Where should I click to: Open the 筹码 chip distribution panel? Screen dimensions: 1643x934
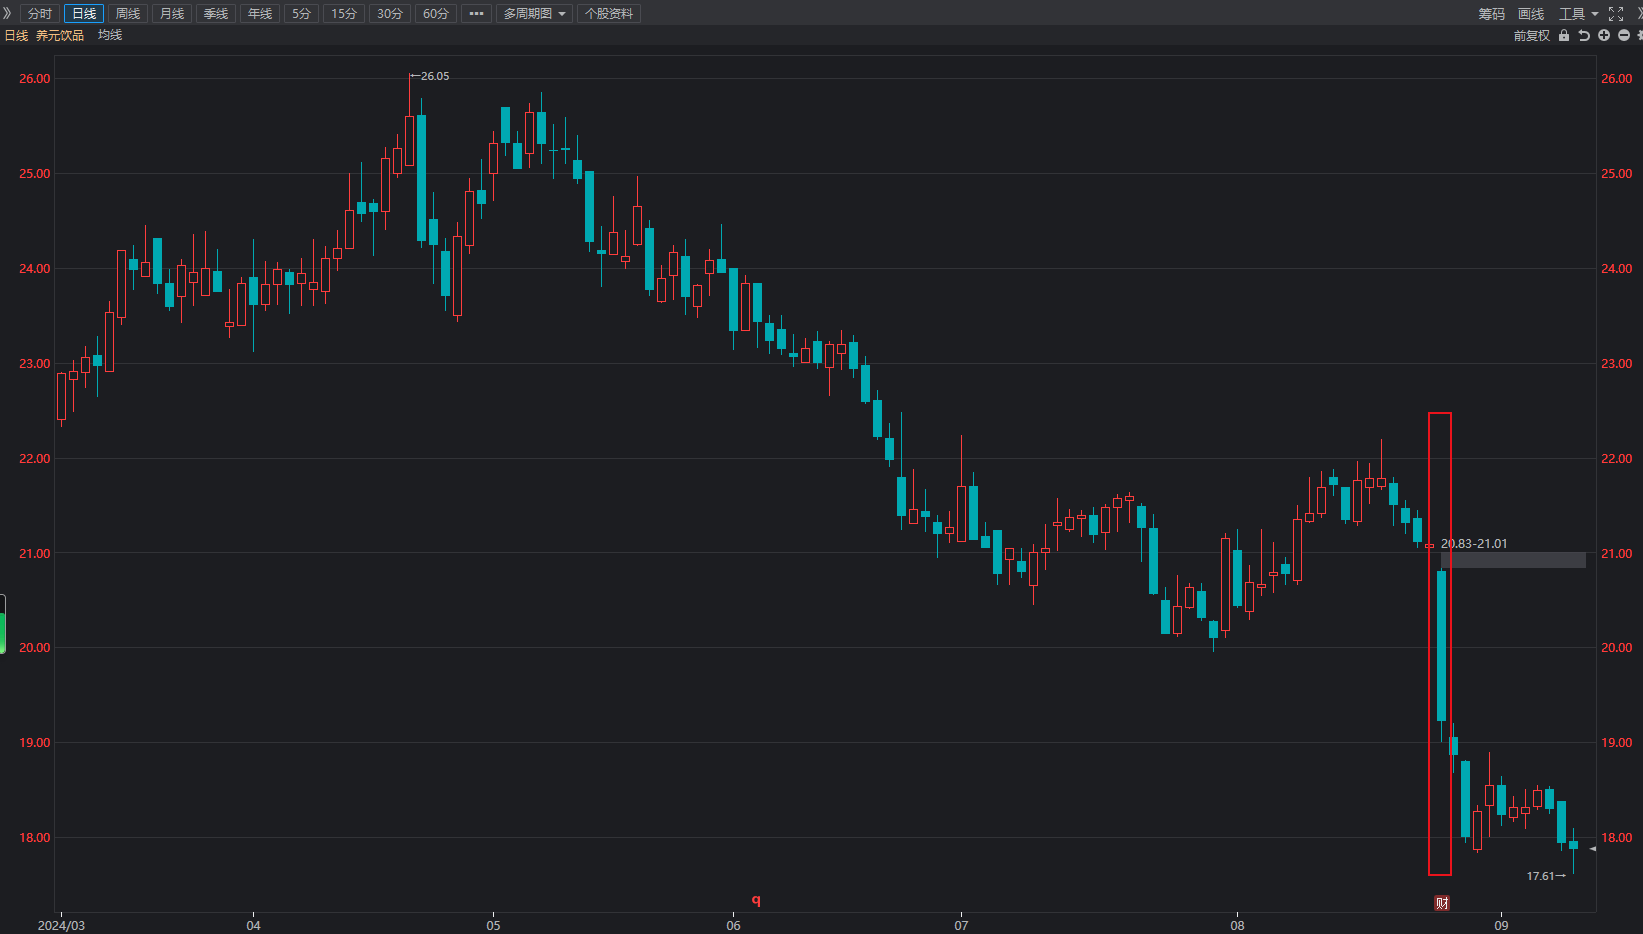coord(1492,13)
